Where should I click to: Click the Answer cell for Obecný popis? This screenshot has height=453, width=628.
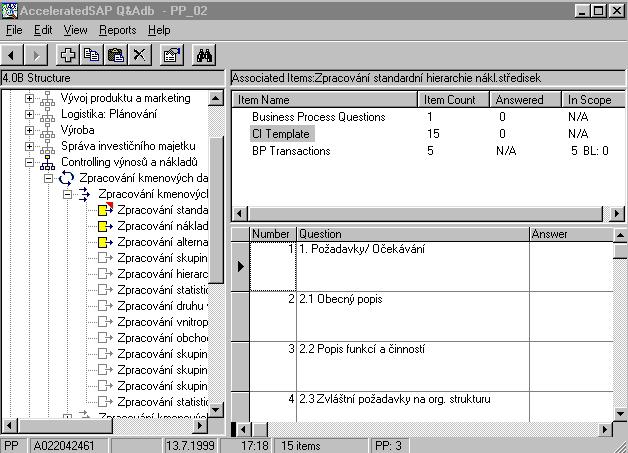(571, 316)
